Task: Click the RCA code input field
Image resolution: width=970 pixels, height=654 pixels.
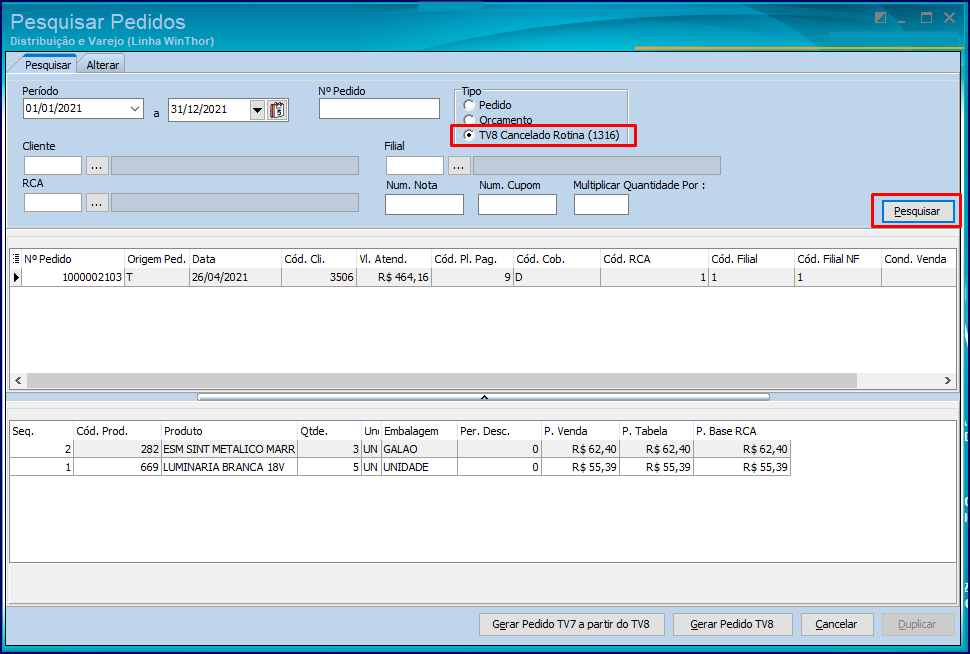Action: tap(53, 203)
